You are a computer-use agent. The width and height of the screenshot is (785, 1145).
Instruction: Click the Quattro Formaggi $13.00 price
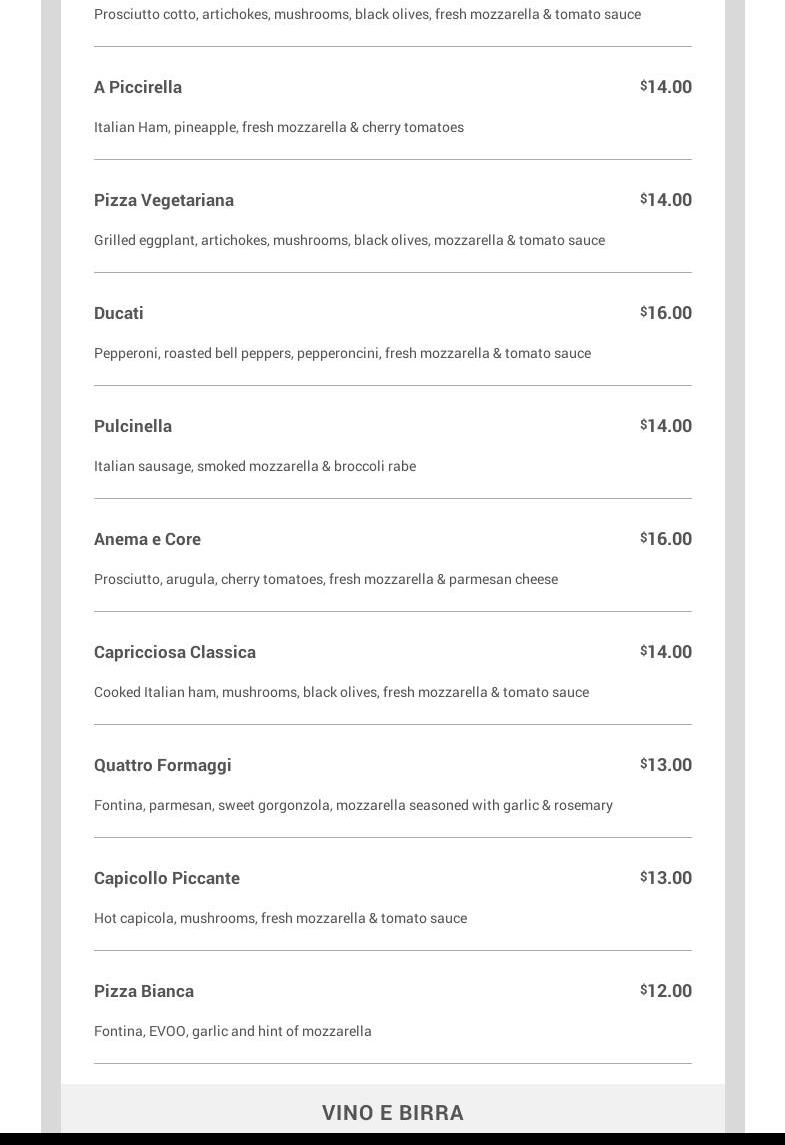(666, 765)
